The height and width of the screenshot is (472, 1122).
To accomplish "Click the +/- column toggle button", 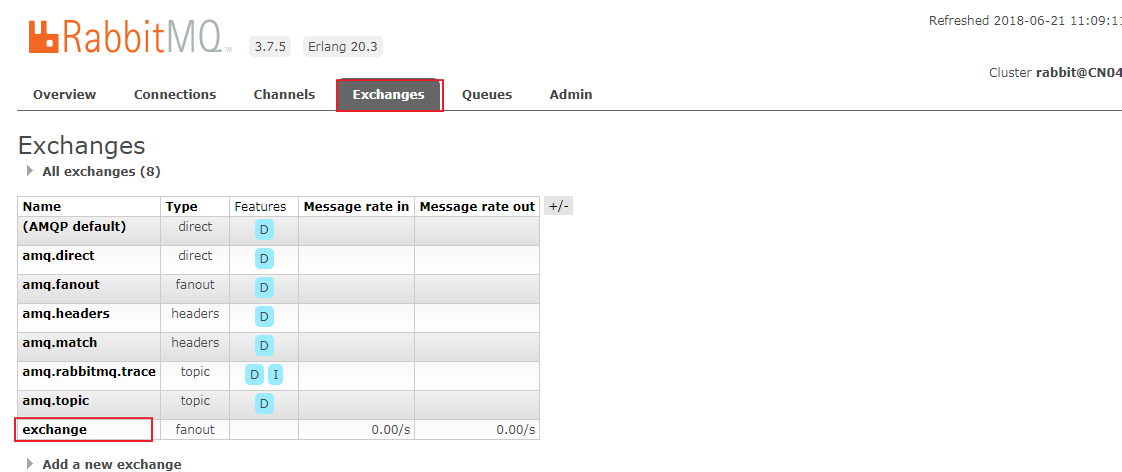I will (558, 207).
